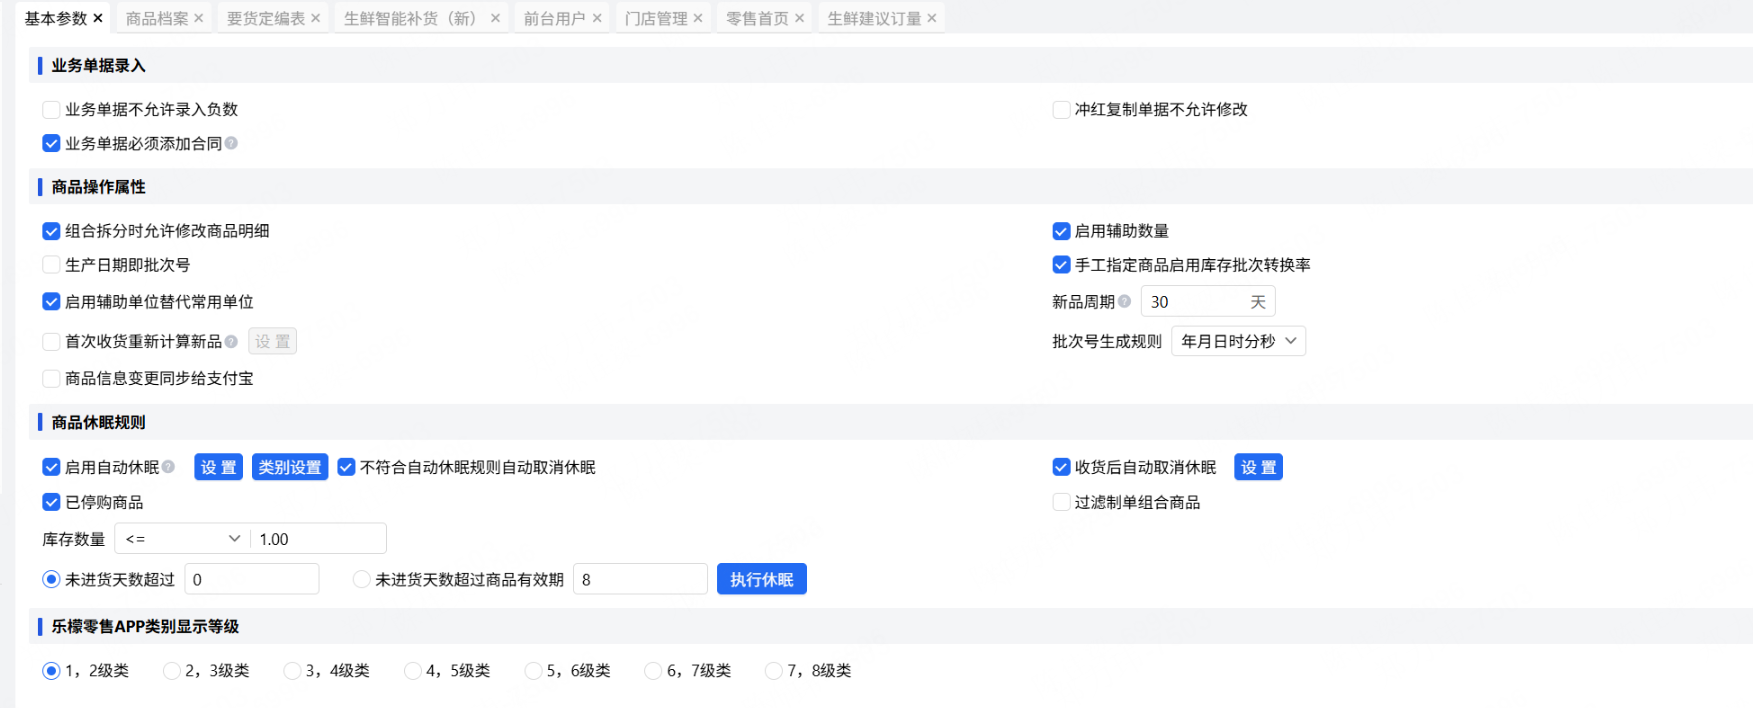Open 库存数量 comparison operator dropdown
The width and height of the screenshot is (1753, 708).
pyautogui.click(x=182, y=538)
